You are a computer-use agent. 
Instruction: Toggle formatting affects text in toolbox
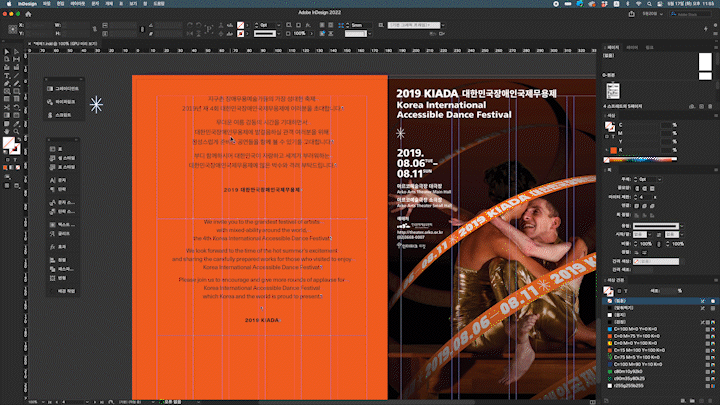(15, 159)
